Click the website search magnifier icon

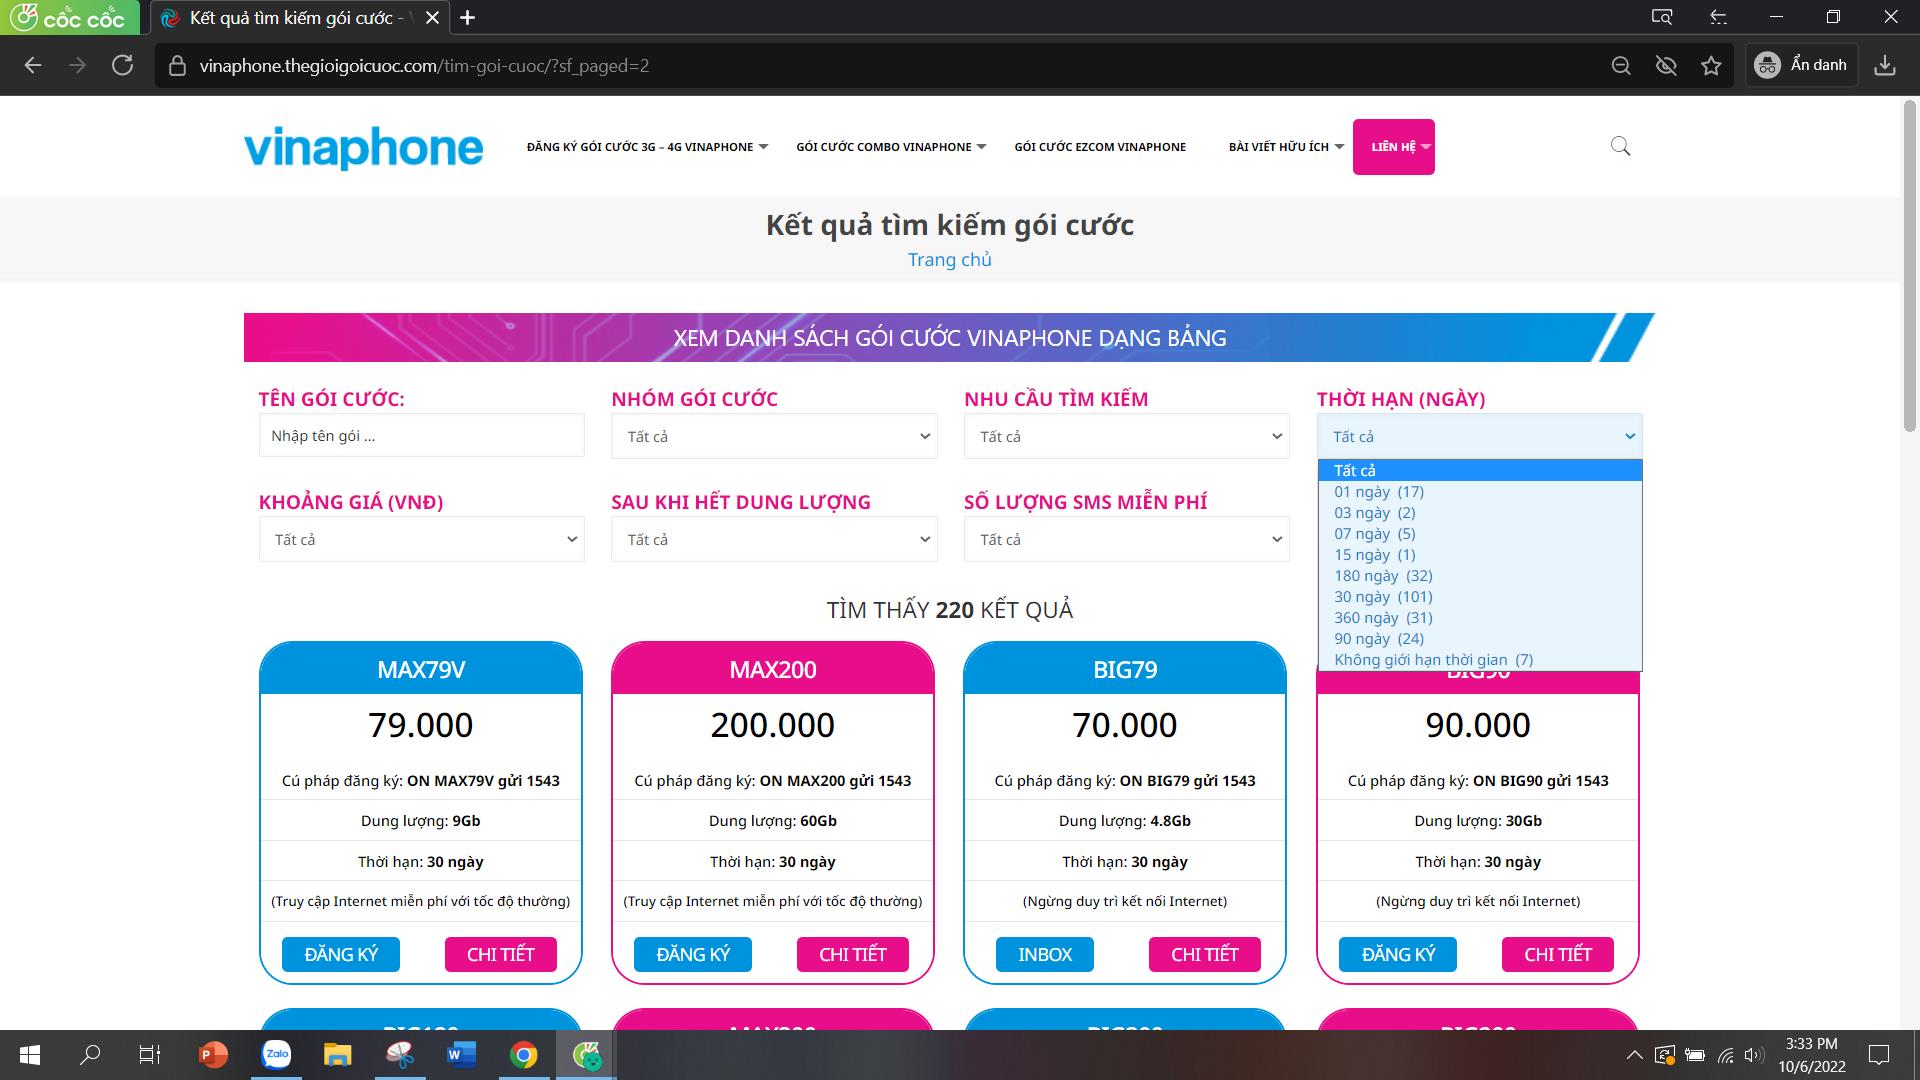(x=1620, y=146)
